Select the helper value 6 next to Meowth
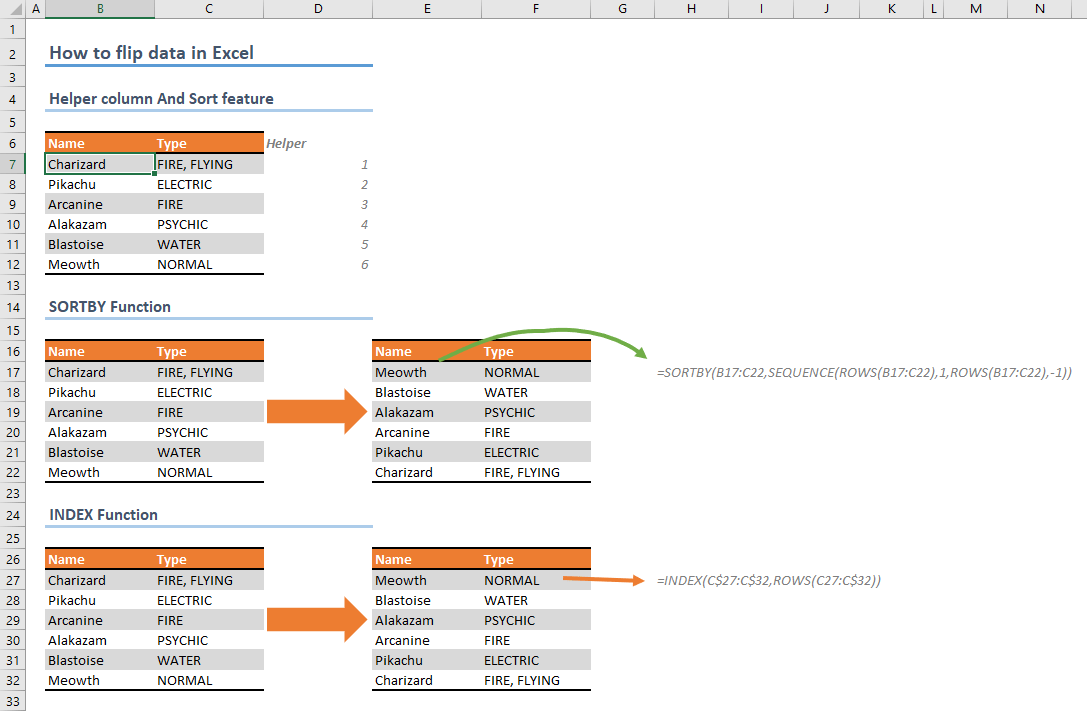 (x=363, y=263)
